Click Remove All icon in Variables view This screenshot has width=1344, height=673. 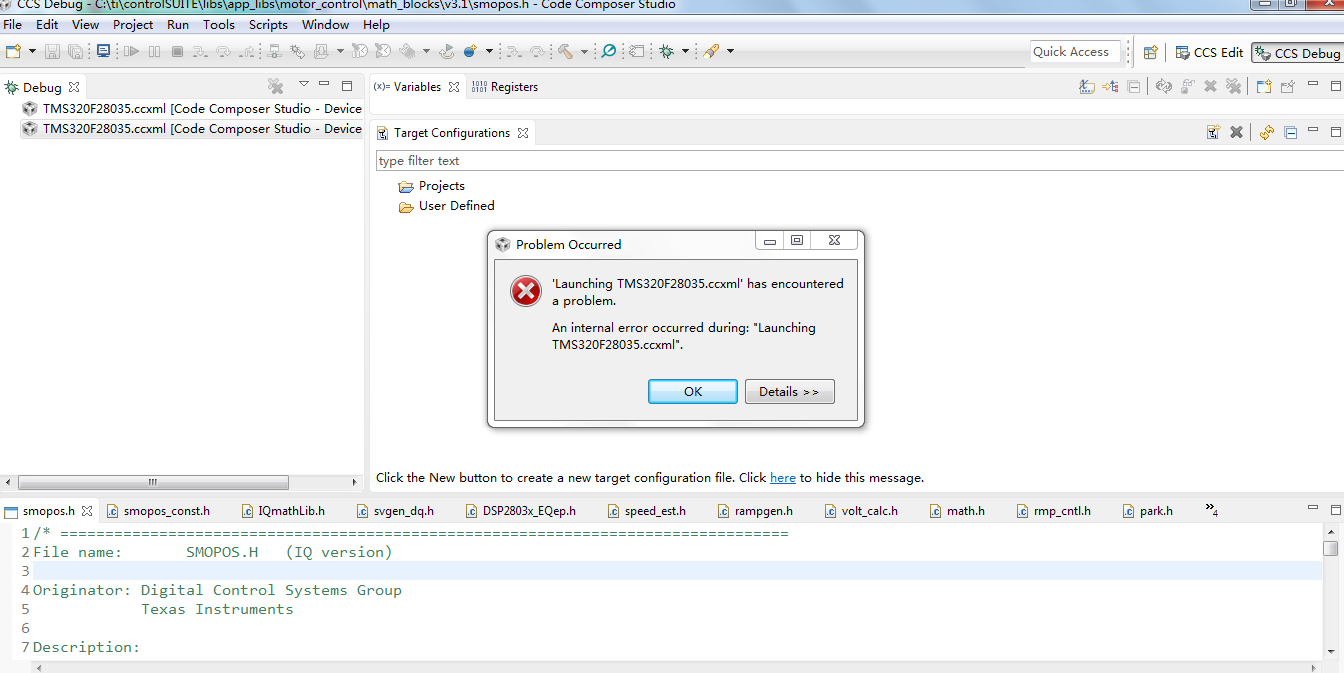coord(1233,86)
